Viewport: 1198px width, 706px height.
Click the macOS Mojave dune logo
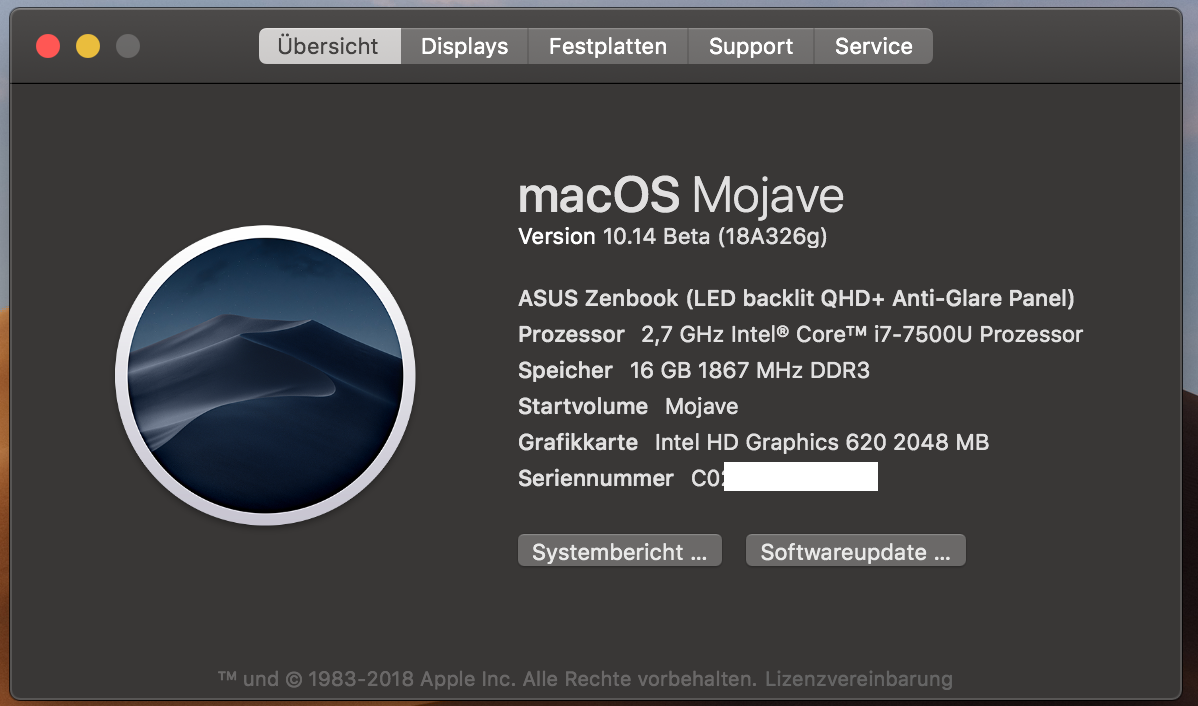(265, 375)
